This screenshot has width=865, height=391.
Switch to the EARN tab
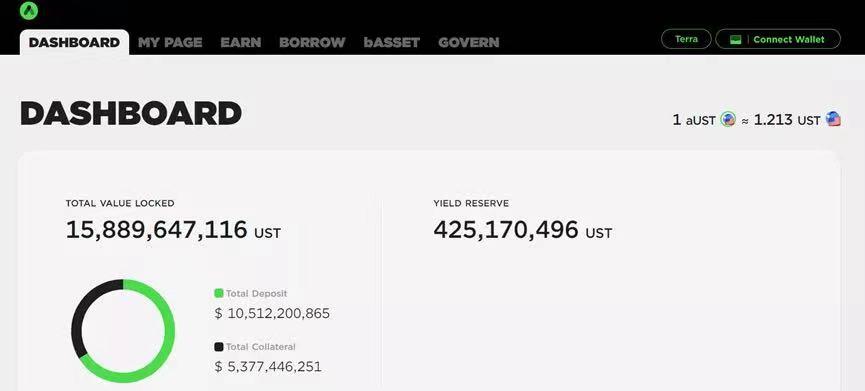(241, 42)
